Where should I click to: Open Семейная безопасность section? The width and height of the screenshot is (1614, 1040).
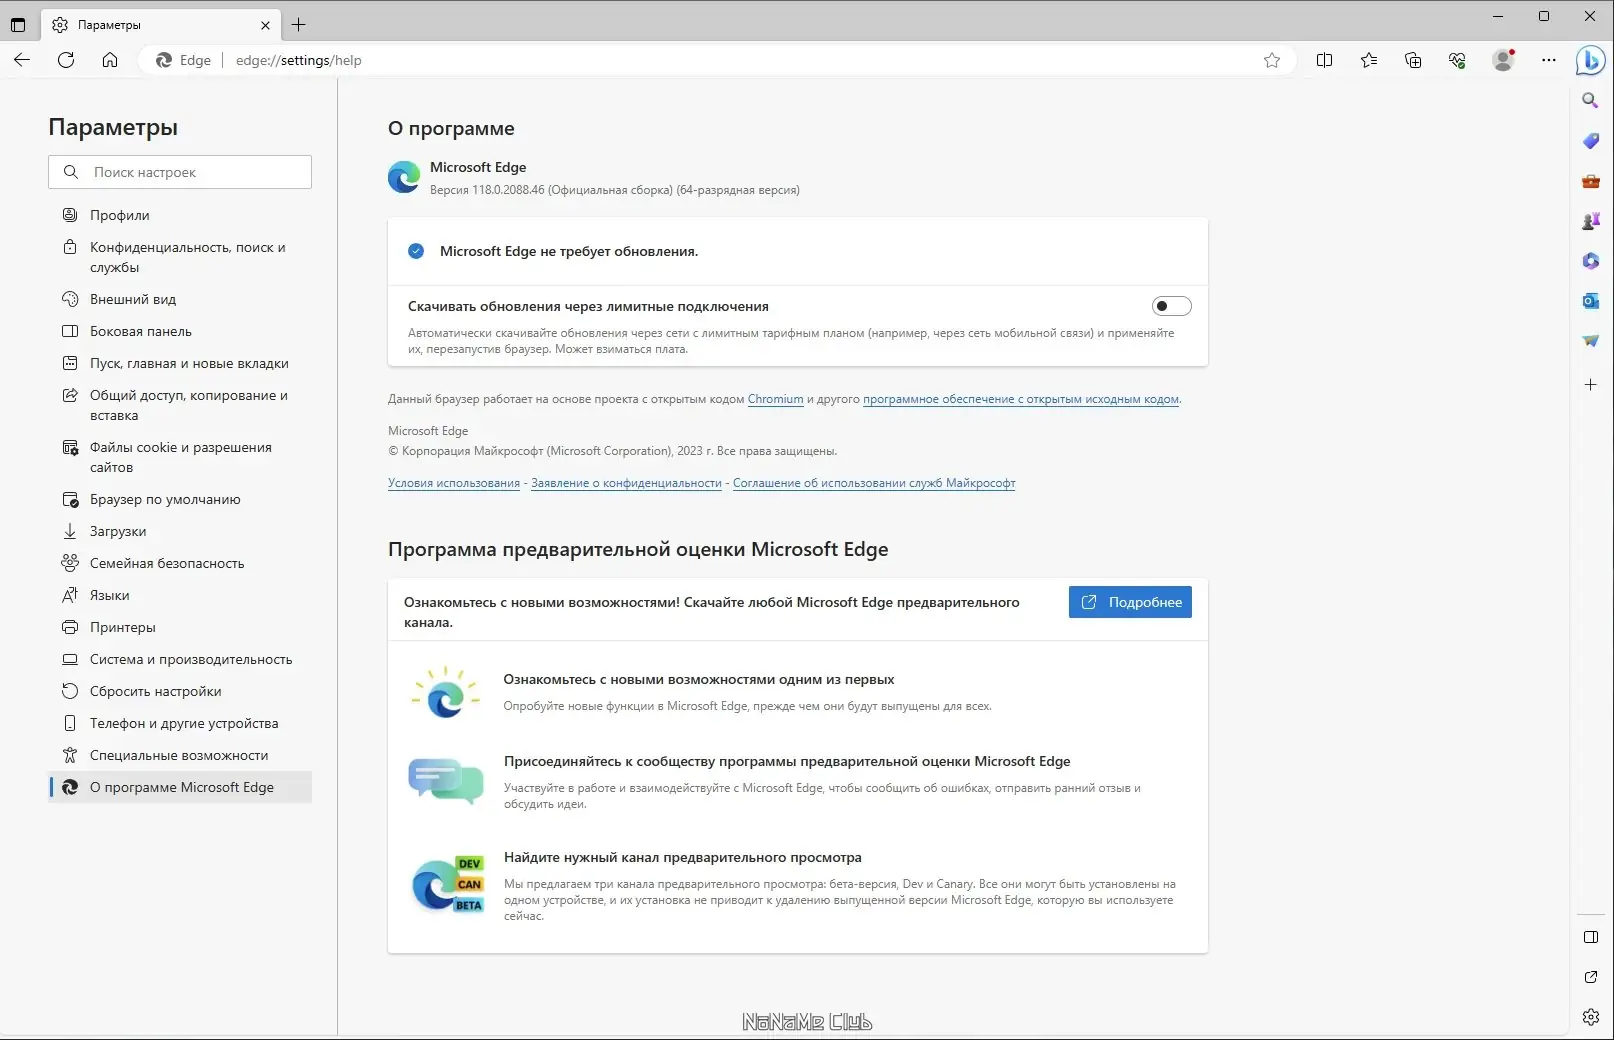180,563
